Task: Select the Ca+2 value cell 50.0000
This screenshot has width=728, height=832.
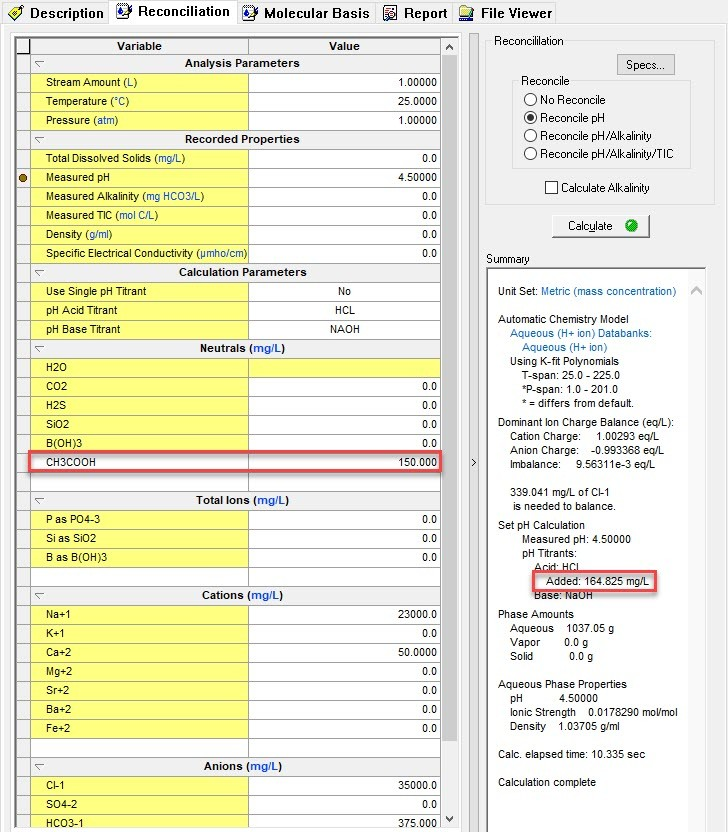Action: point(344,653)
